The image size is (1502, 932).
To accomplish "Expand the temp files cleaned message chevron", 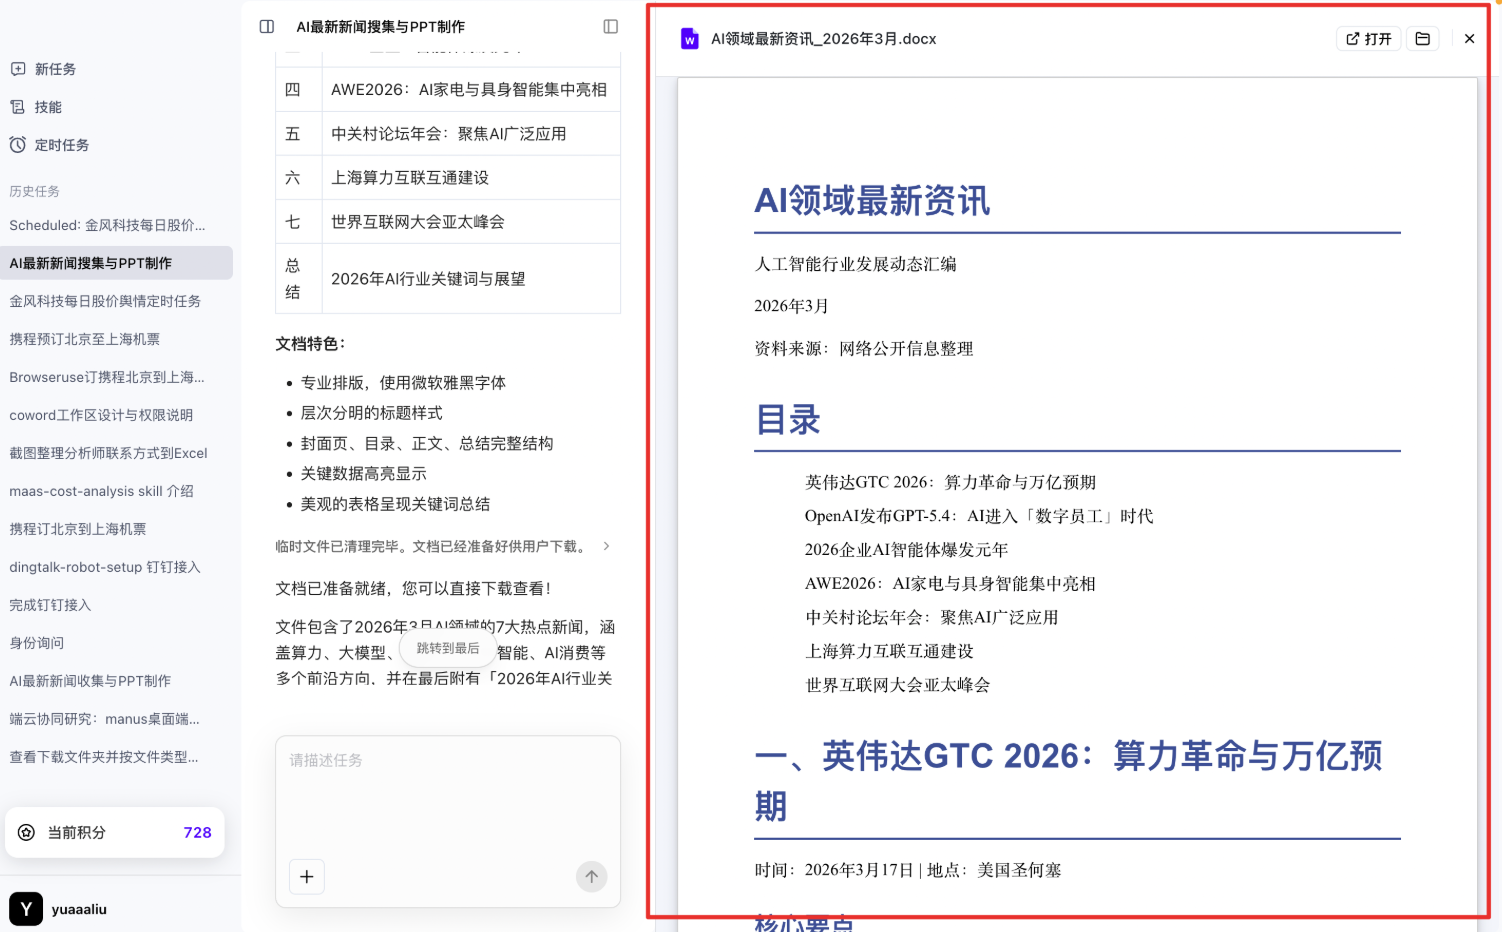I will tap(606, 546).
